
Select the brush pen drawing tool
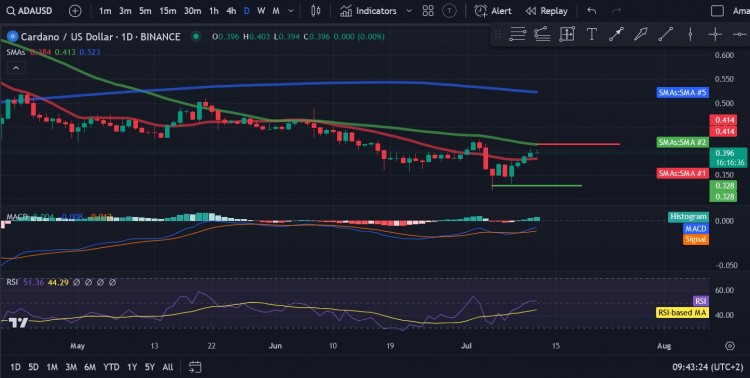point(640,34)
